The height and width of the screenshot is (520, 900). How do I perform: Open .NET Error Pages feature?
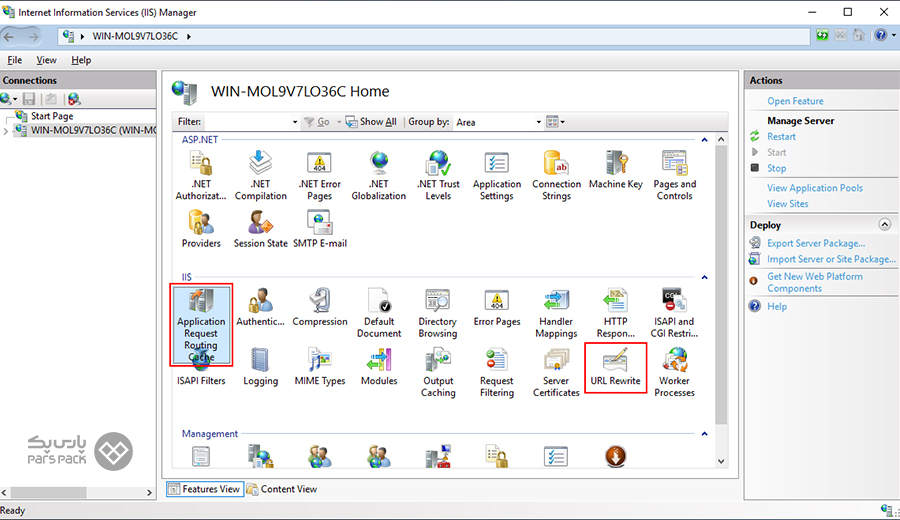320,176
